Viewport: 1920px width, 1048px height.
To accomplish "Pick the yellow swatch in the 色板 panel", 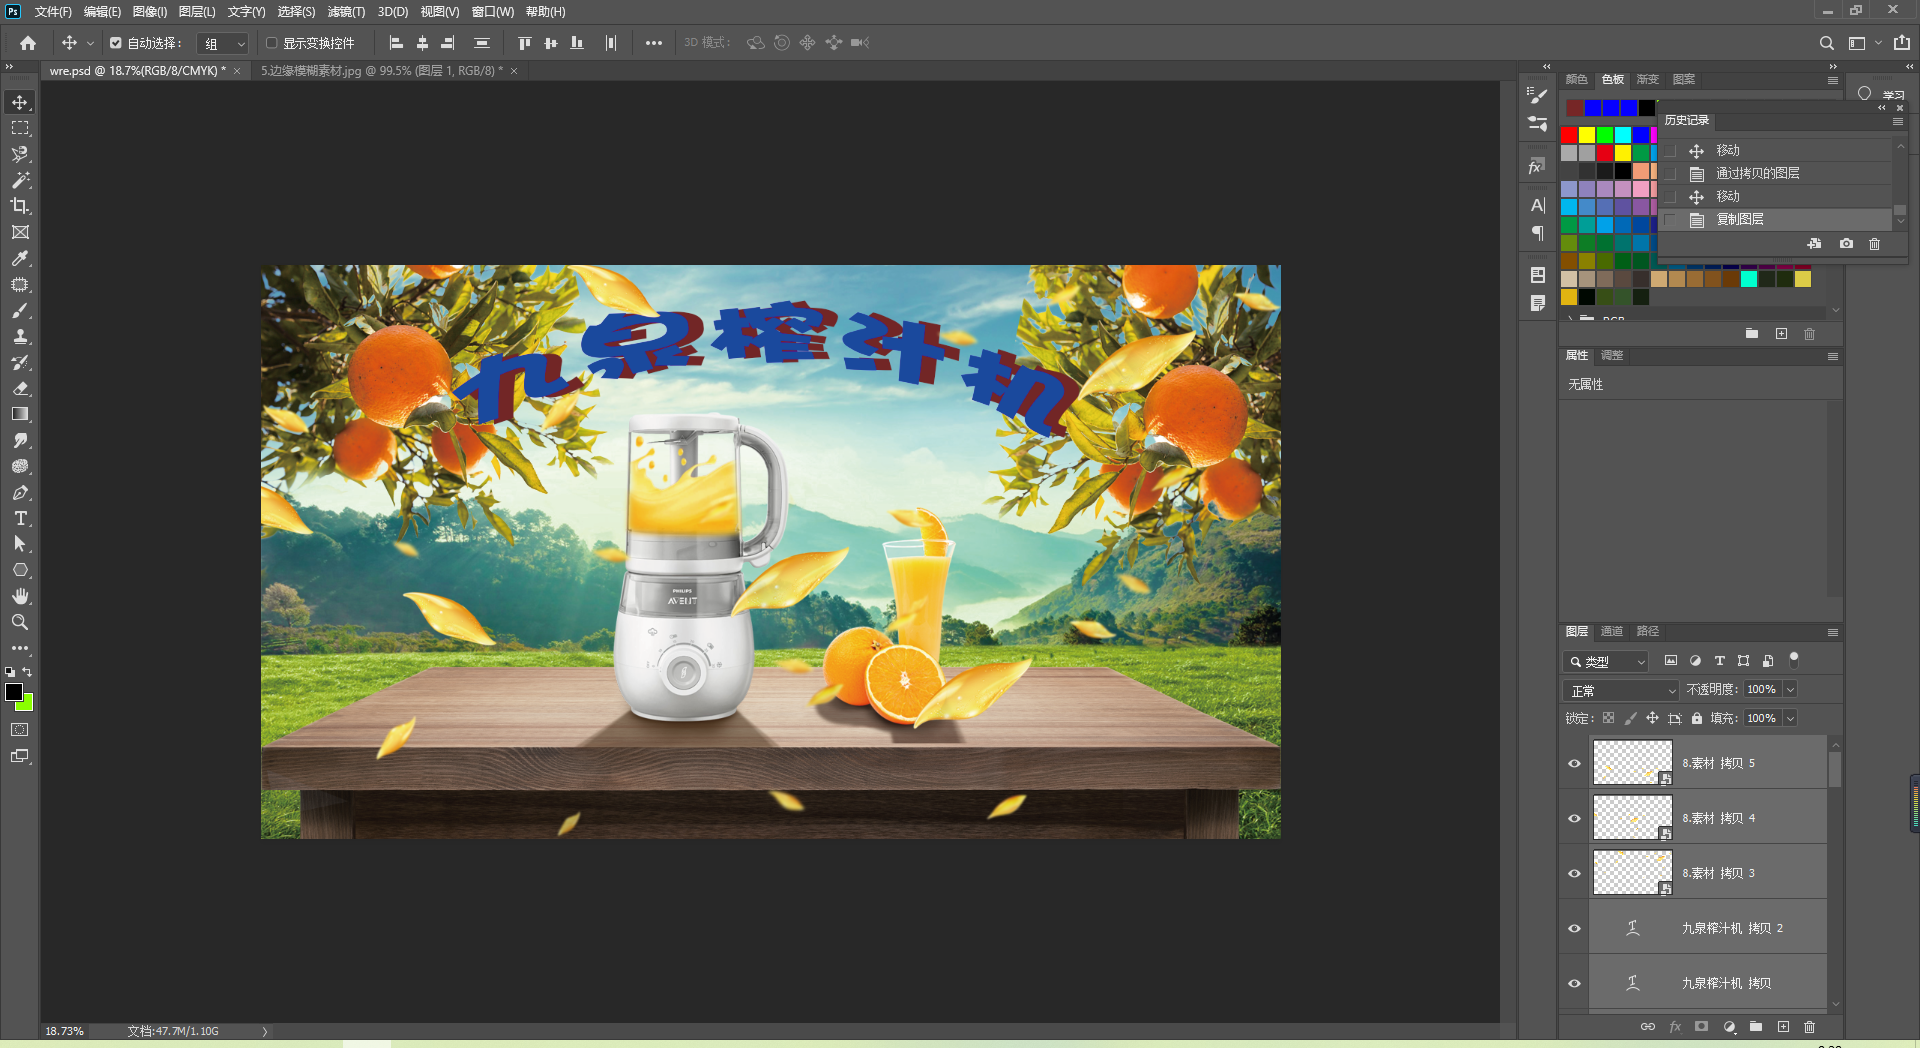I will (1587, 135).
